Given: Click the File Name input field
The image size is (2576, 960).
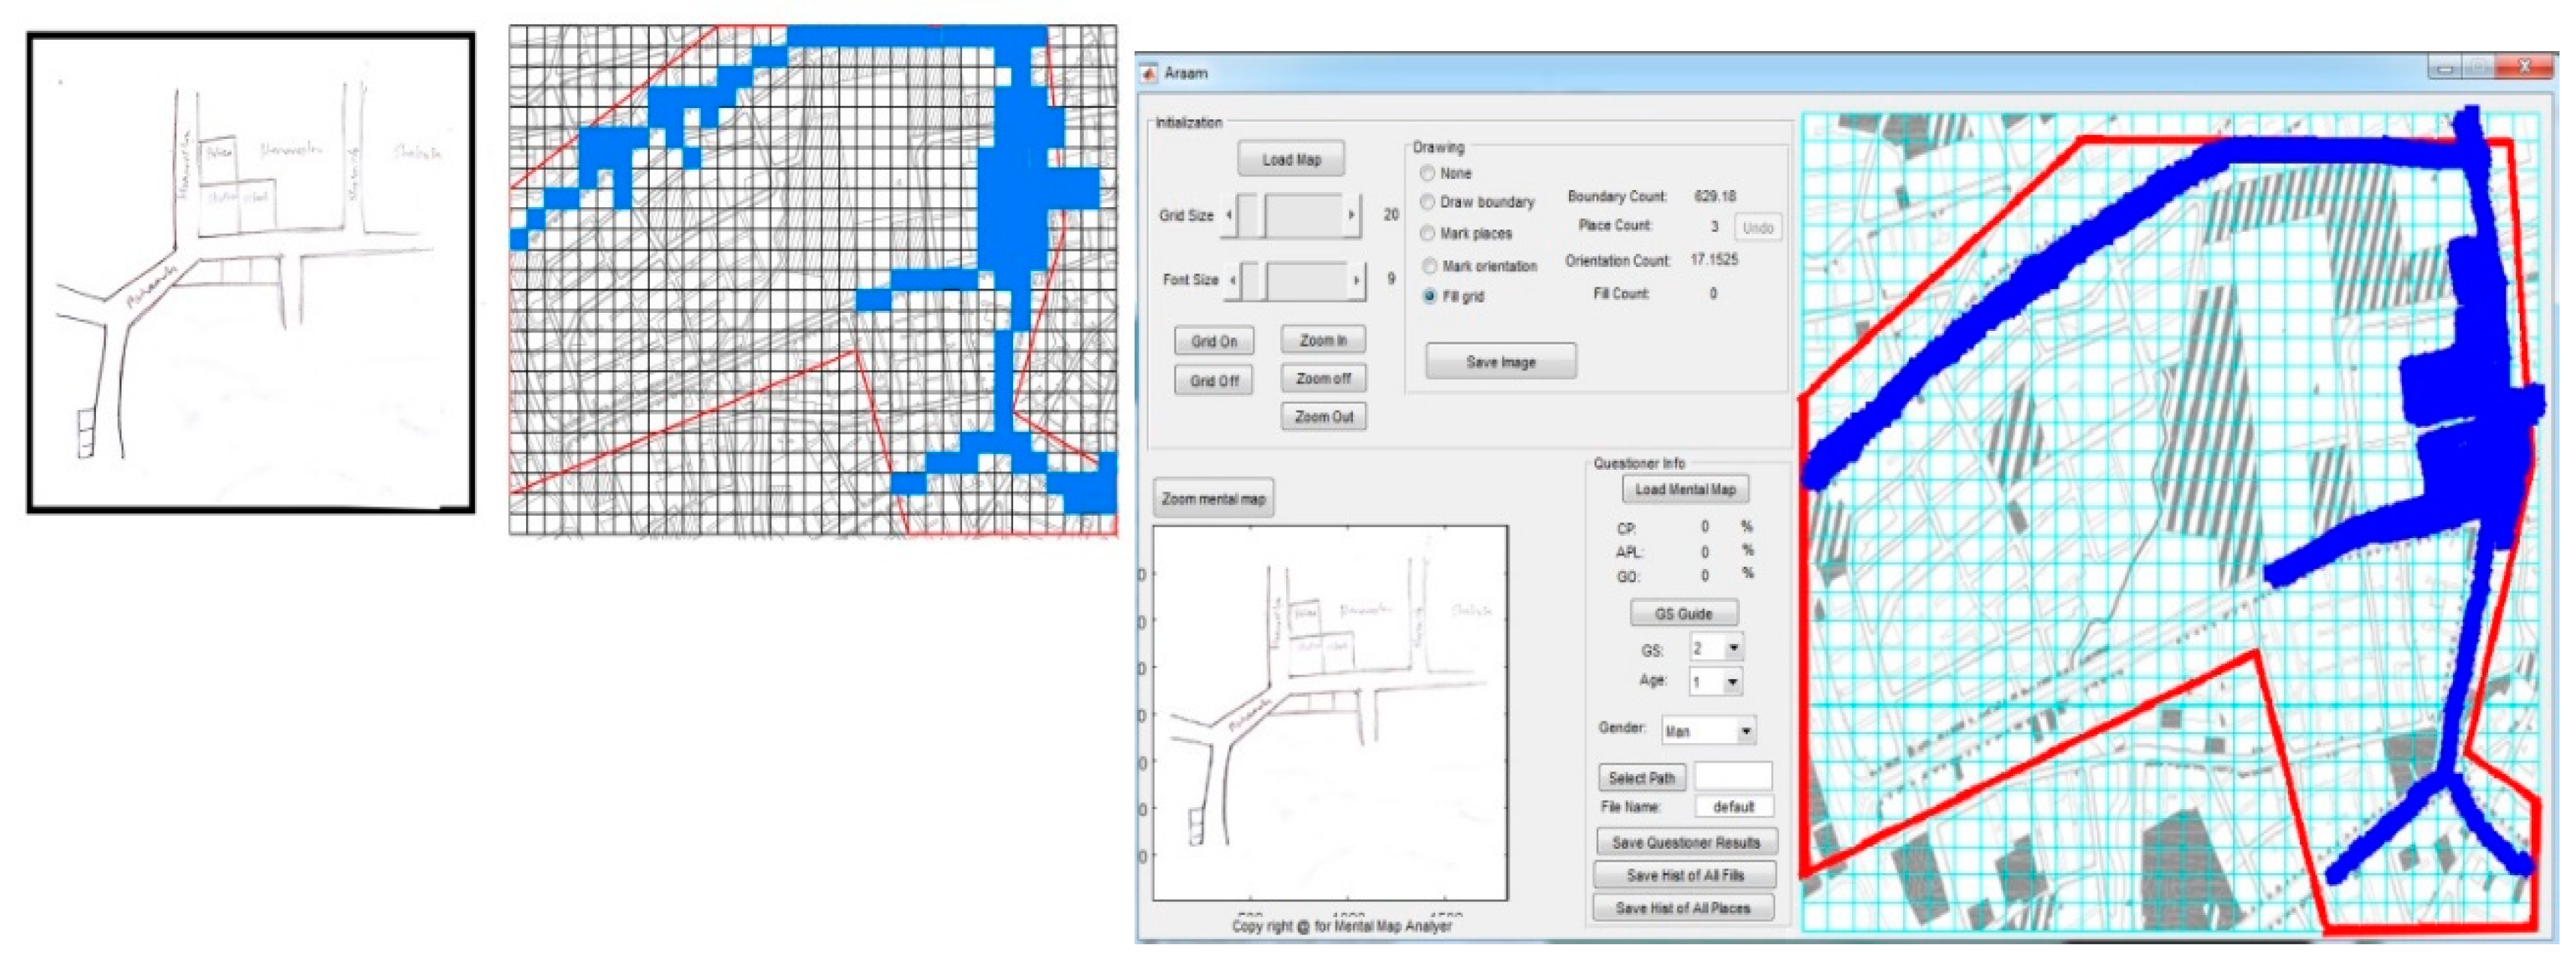Looking at the screenshot, I should [x=1733, y=807].
